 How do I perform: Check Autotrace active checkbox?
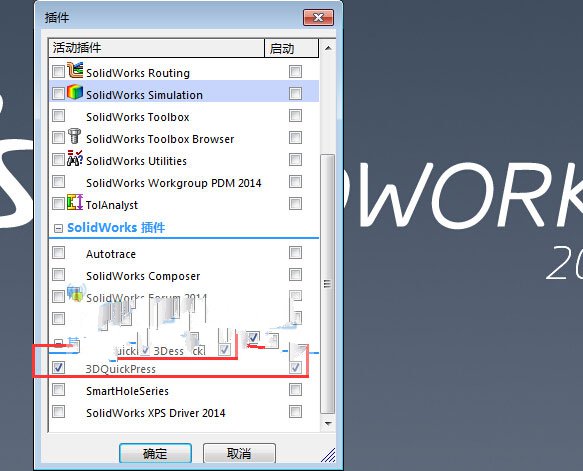tap(58, 252)
